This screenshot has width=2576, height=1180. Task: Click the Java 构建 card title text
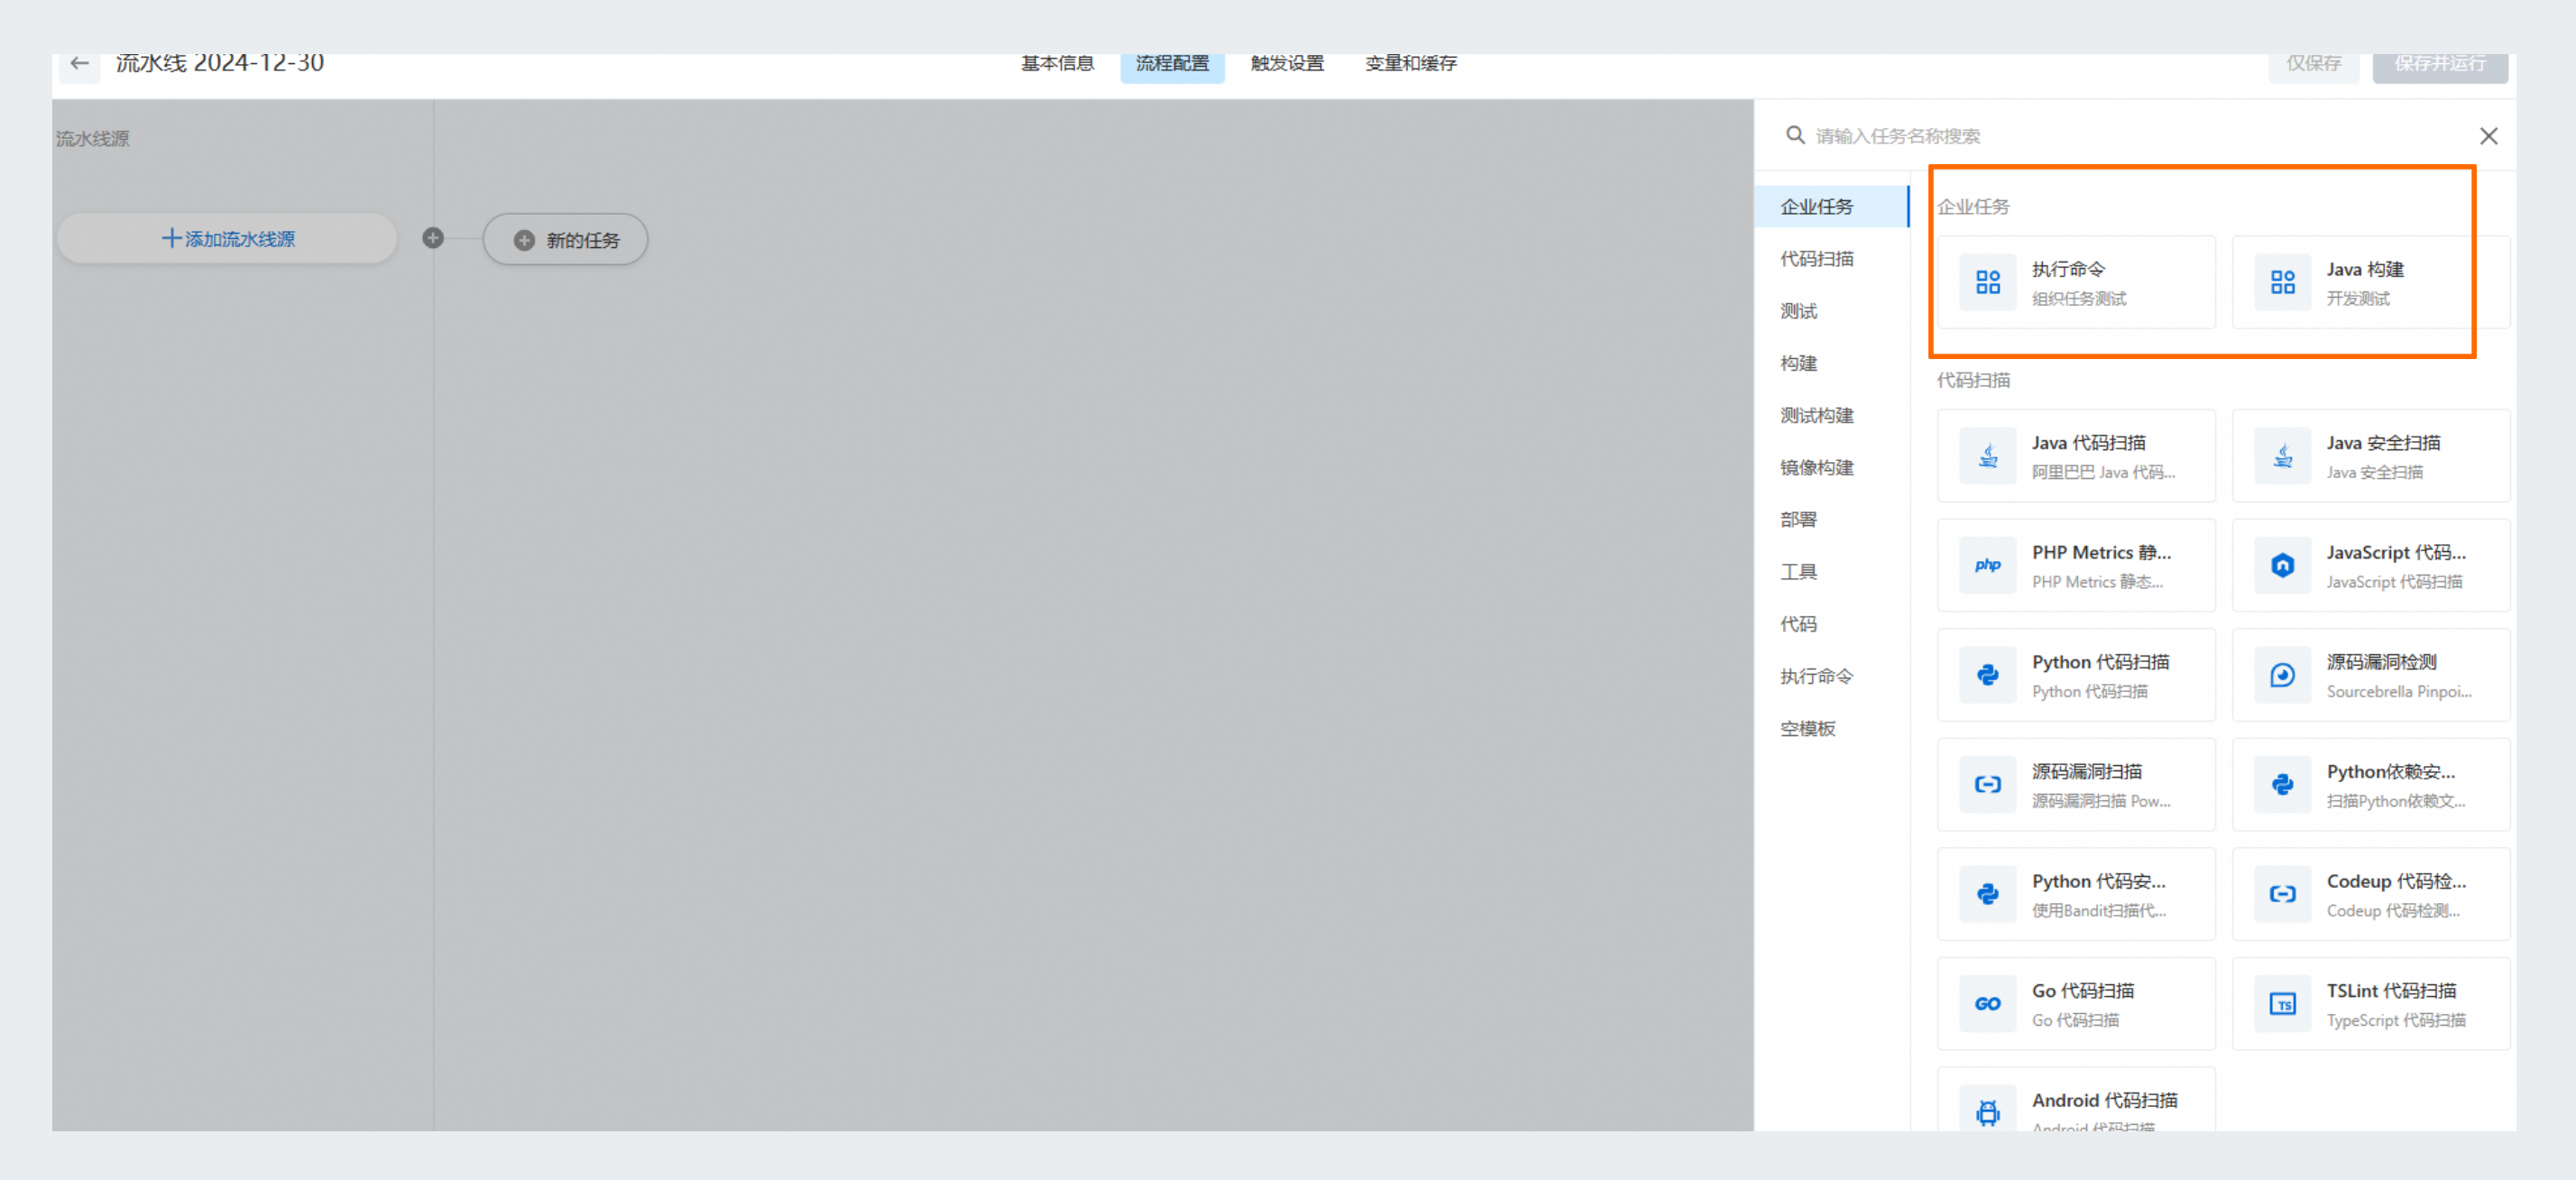(x=2365, y=269)
